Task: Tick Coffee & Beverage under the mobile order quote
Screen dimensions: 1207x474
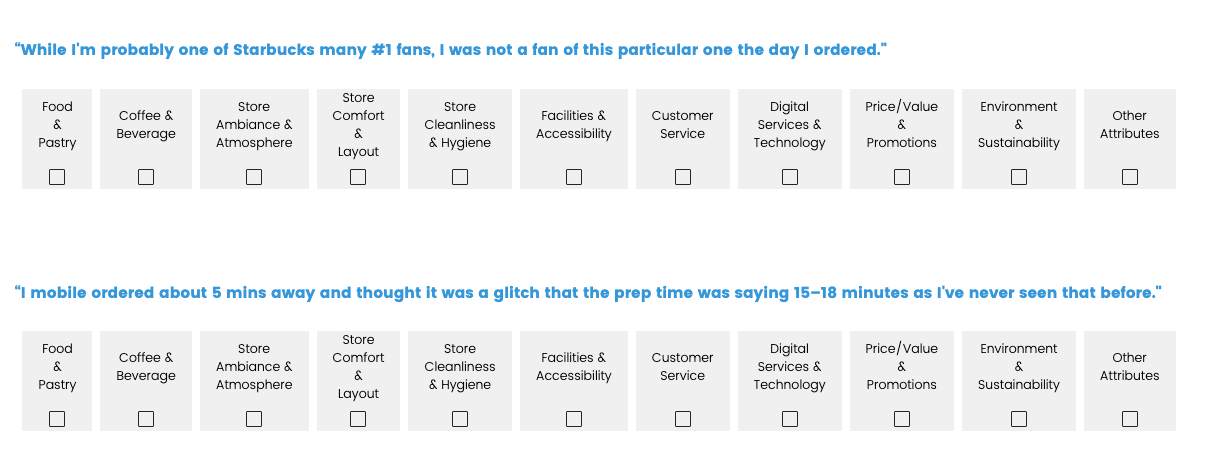Action: (146, 419)
